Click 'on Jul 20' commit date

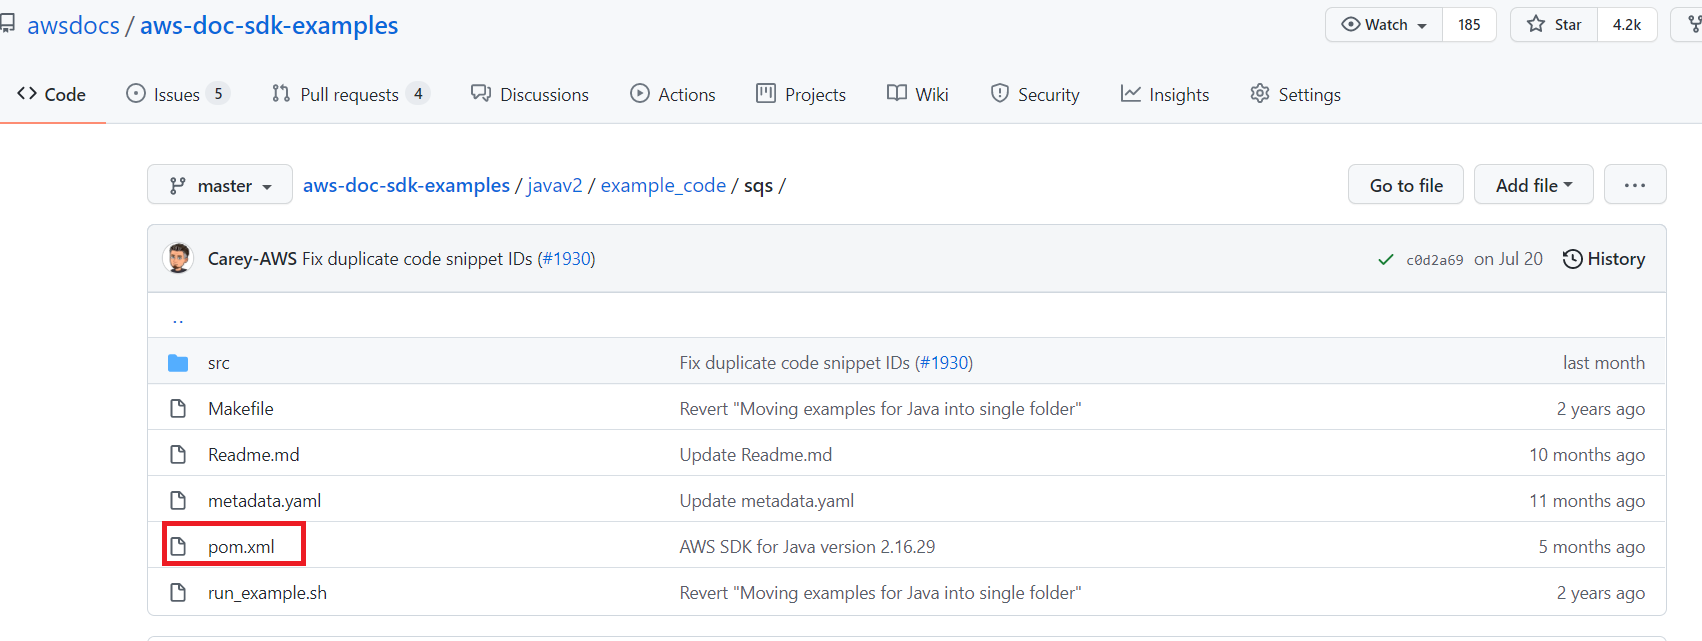(x=1509, y=259)
